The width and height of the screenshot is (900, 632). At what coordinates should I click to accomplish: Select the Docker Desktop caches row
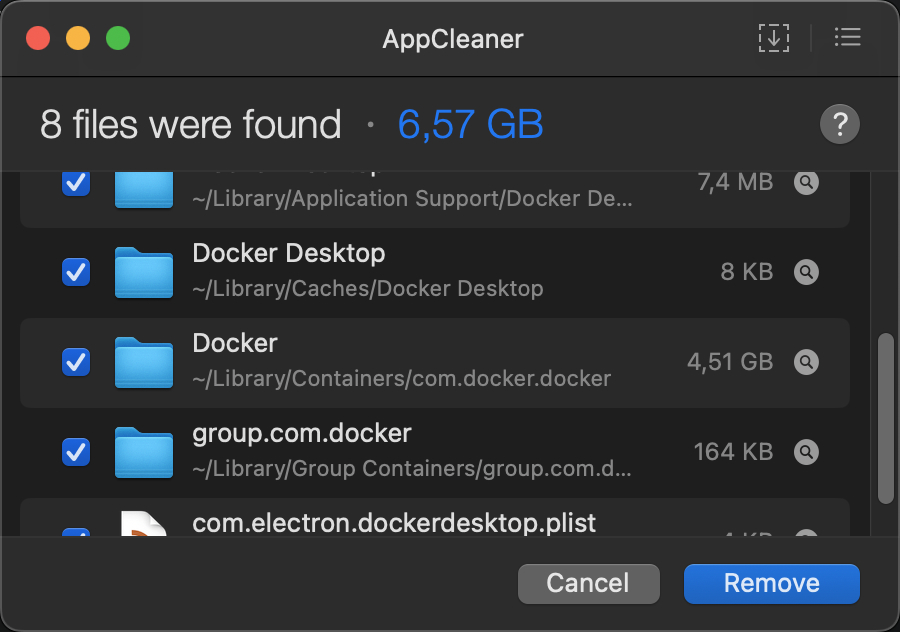(435, 272)
